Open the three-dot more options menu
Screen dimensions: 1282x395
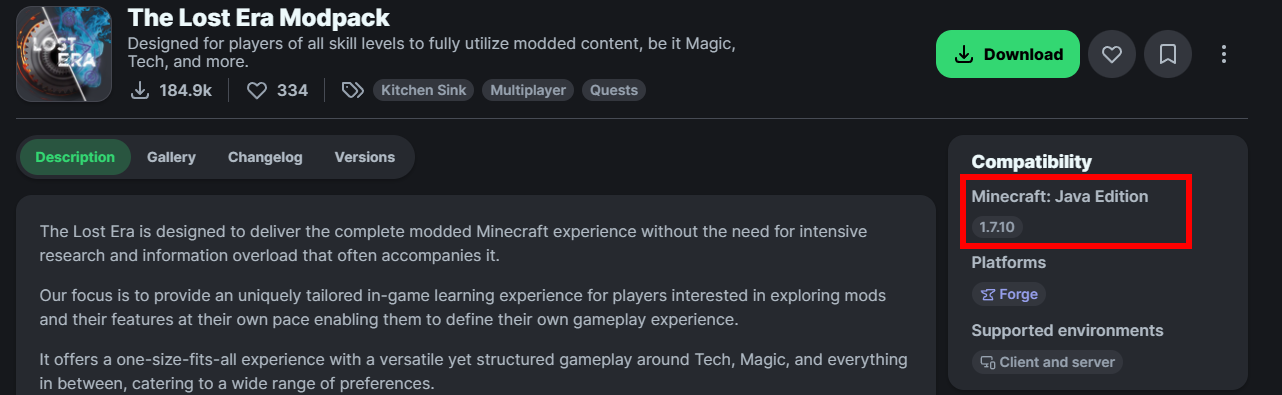click(x=1224, y=54)
